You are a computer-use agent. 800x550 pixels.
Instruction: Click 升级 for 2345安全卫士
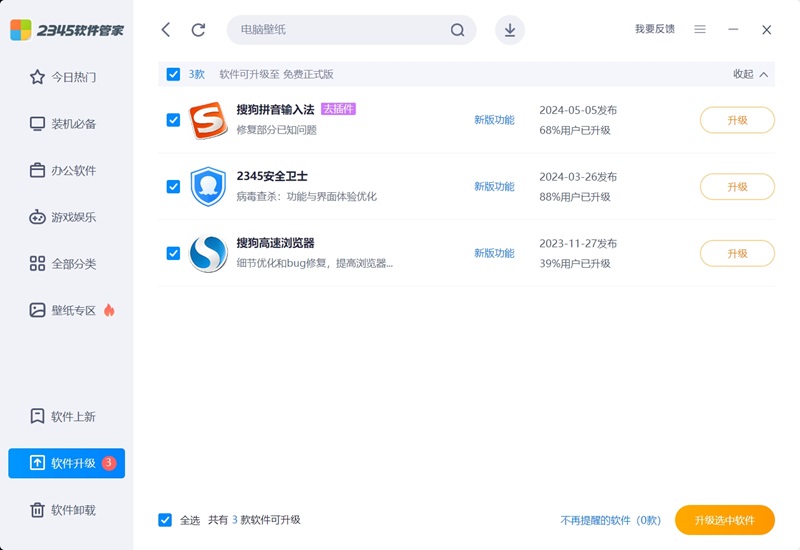pyautogui.click(x=737, y=187)
